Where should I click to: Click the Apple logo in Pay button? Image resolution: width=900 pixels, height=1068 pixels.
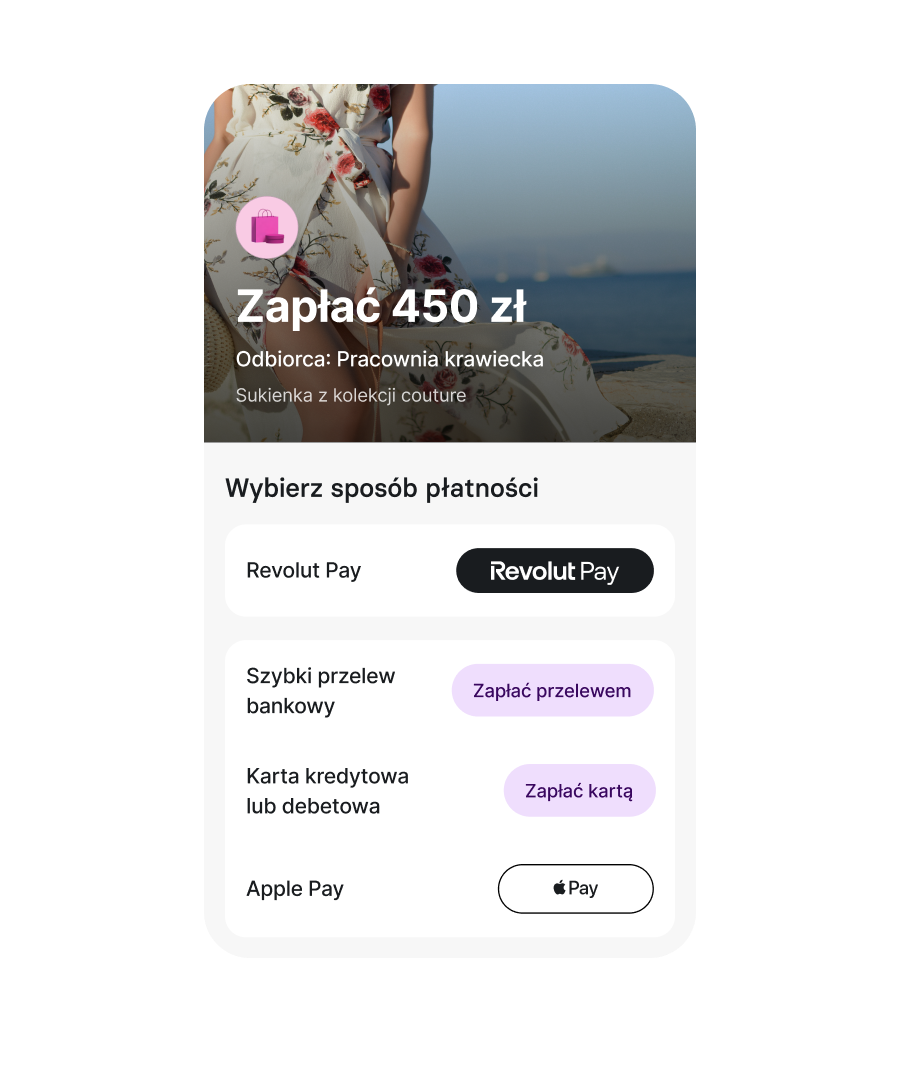559,888
